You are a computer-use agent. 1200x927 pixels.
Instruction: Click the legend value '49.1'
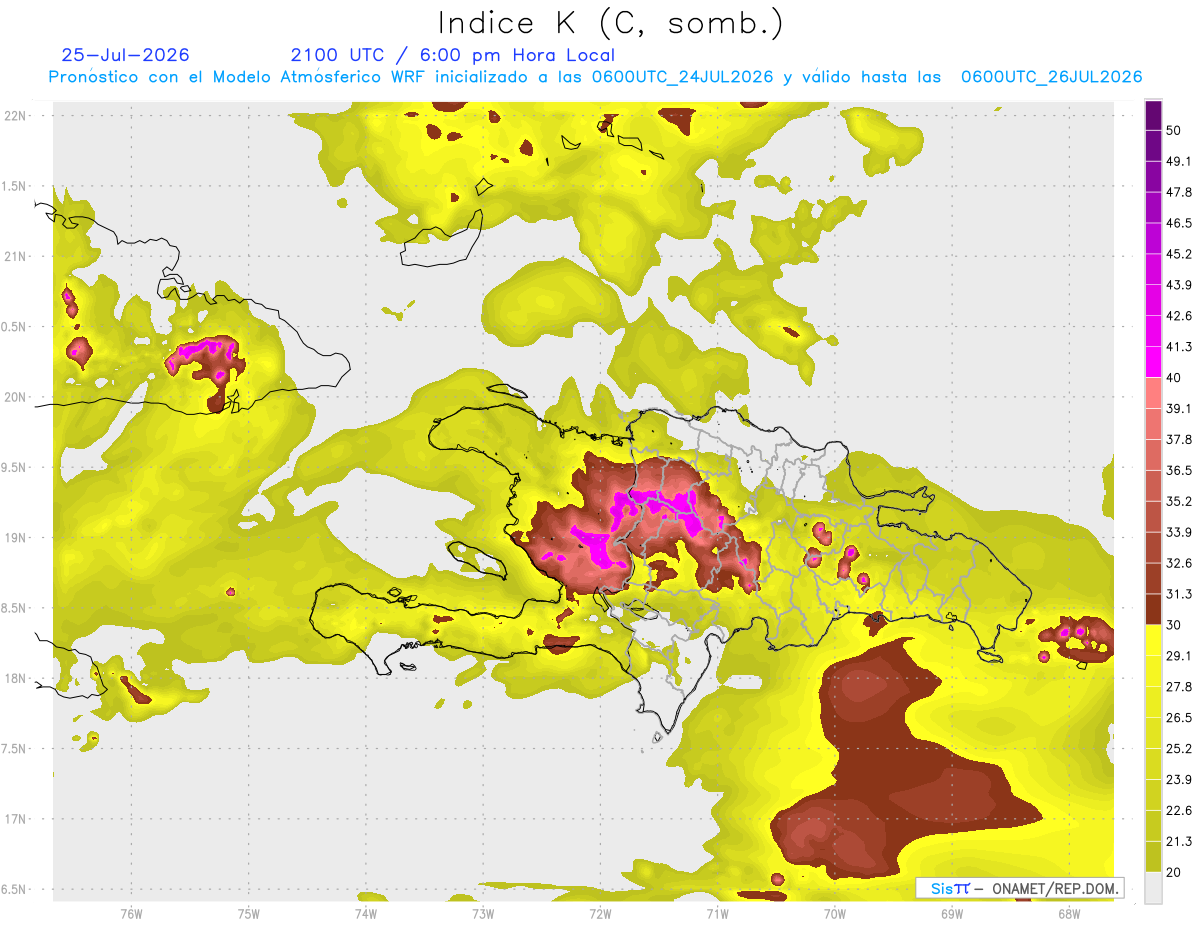[x=1179, y=161]
